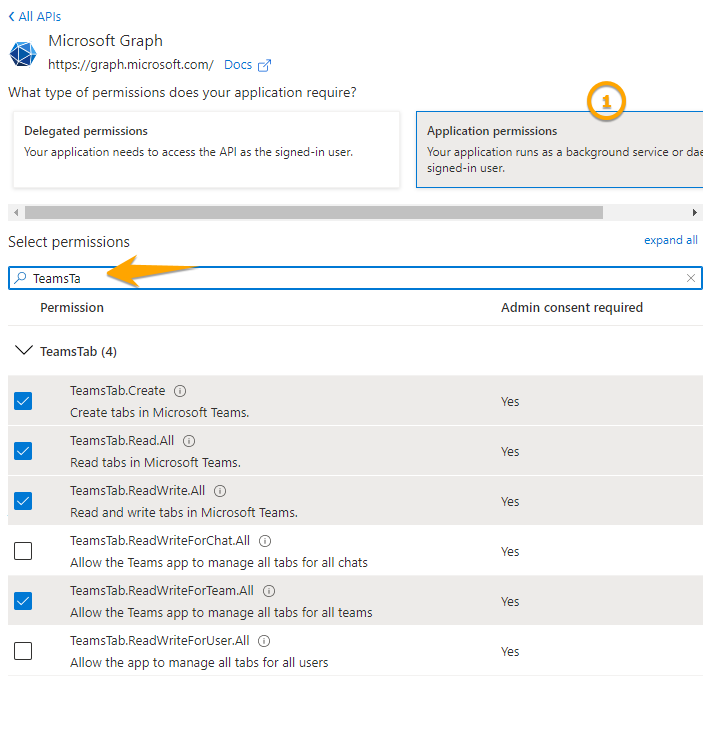Enable TeamsTab.ReadWriteForUser.All checkbox
Screen dimensions: 719x738
23,651
